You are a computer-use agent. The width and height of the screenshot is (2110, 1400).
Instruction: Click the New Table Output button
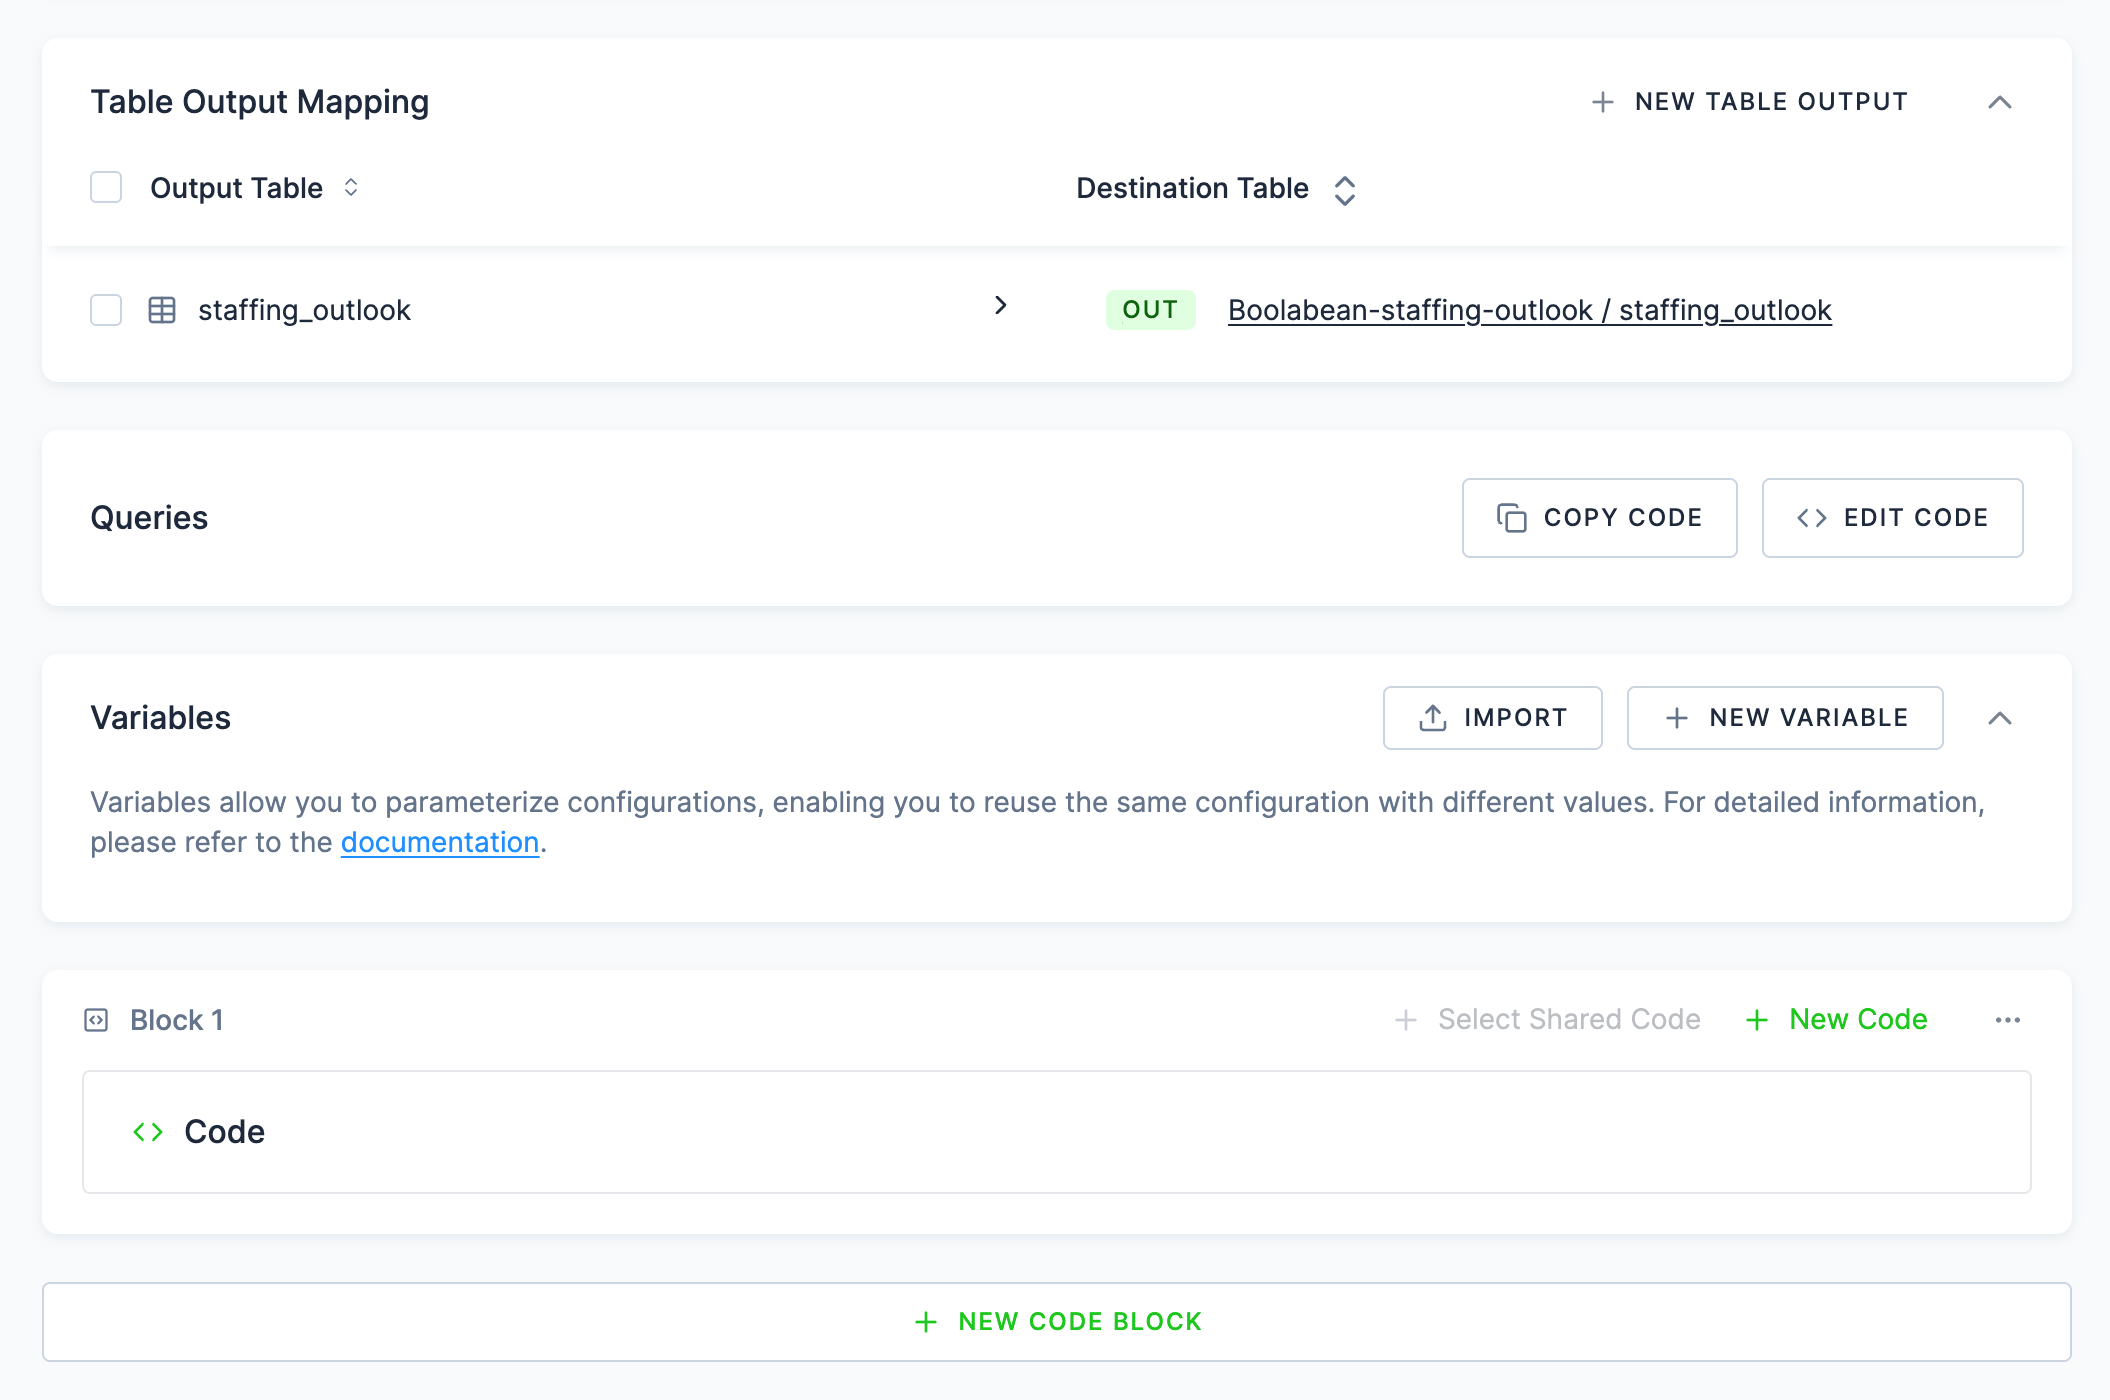(x=1749, y=102)
